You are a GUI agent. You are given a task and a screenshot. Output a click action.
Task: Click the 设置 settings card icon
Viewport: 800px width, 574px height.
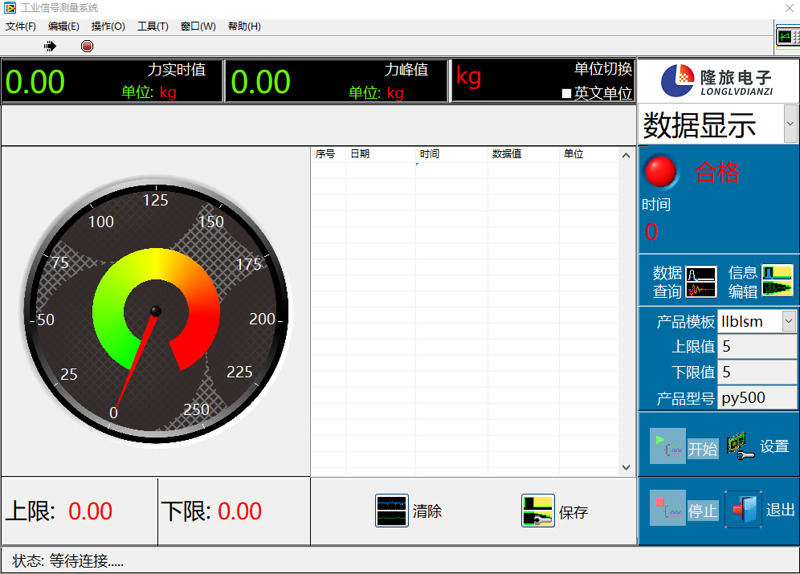click(740, 446)
